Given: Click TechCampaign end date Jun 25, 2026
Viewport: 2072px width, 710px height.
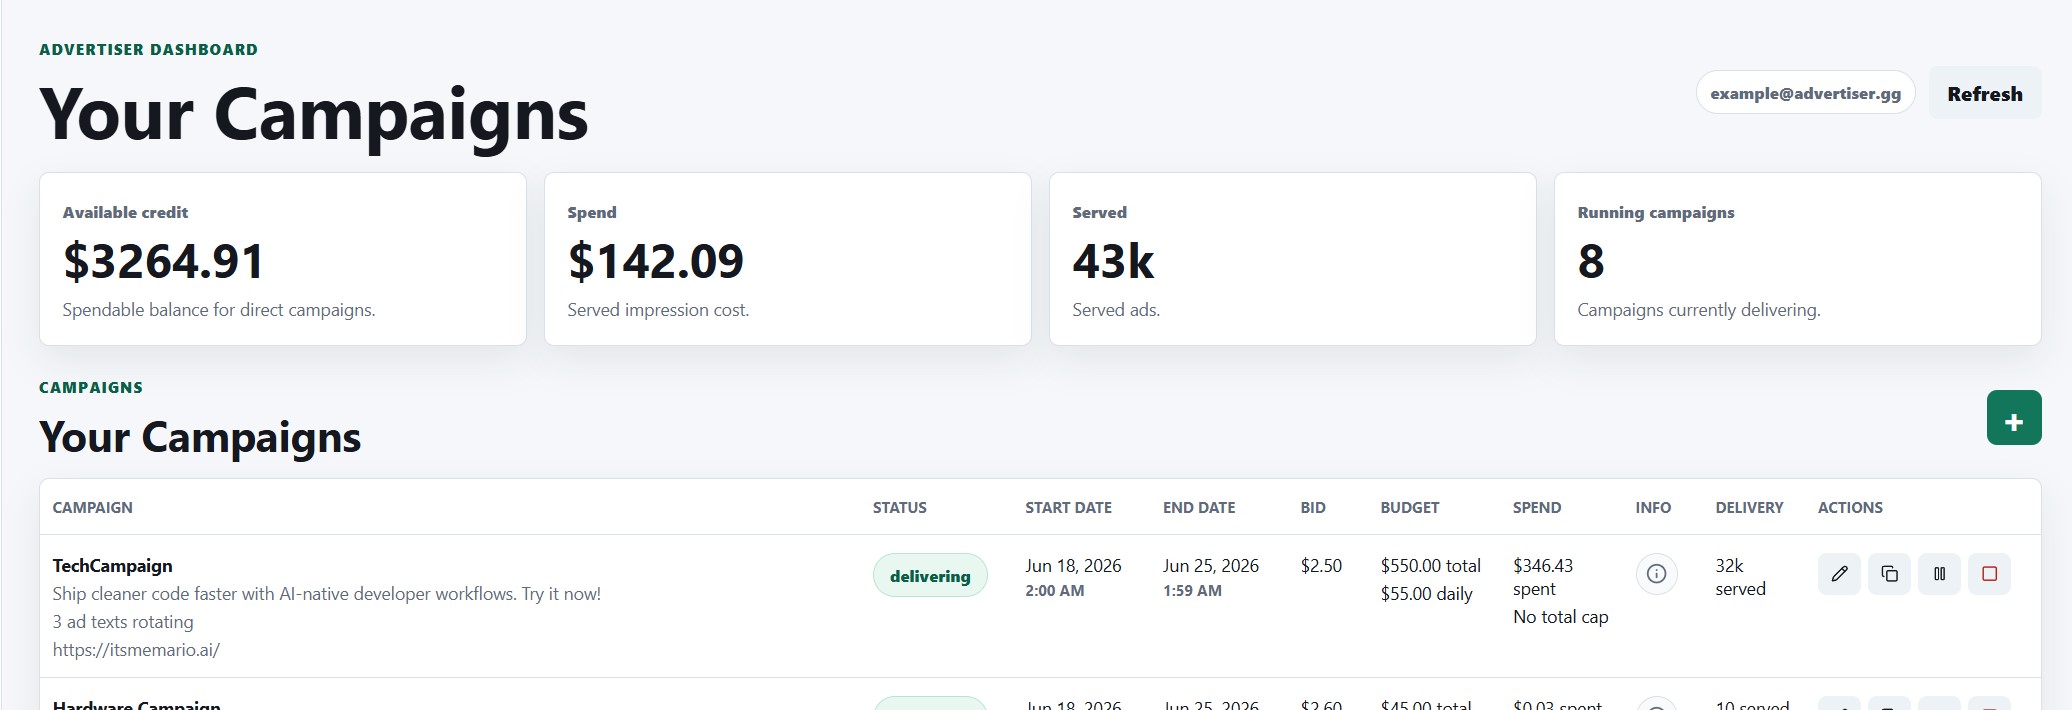Looking at the screenshot, I should coord(1211,566).
